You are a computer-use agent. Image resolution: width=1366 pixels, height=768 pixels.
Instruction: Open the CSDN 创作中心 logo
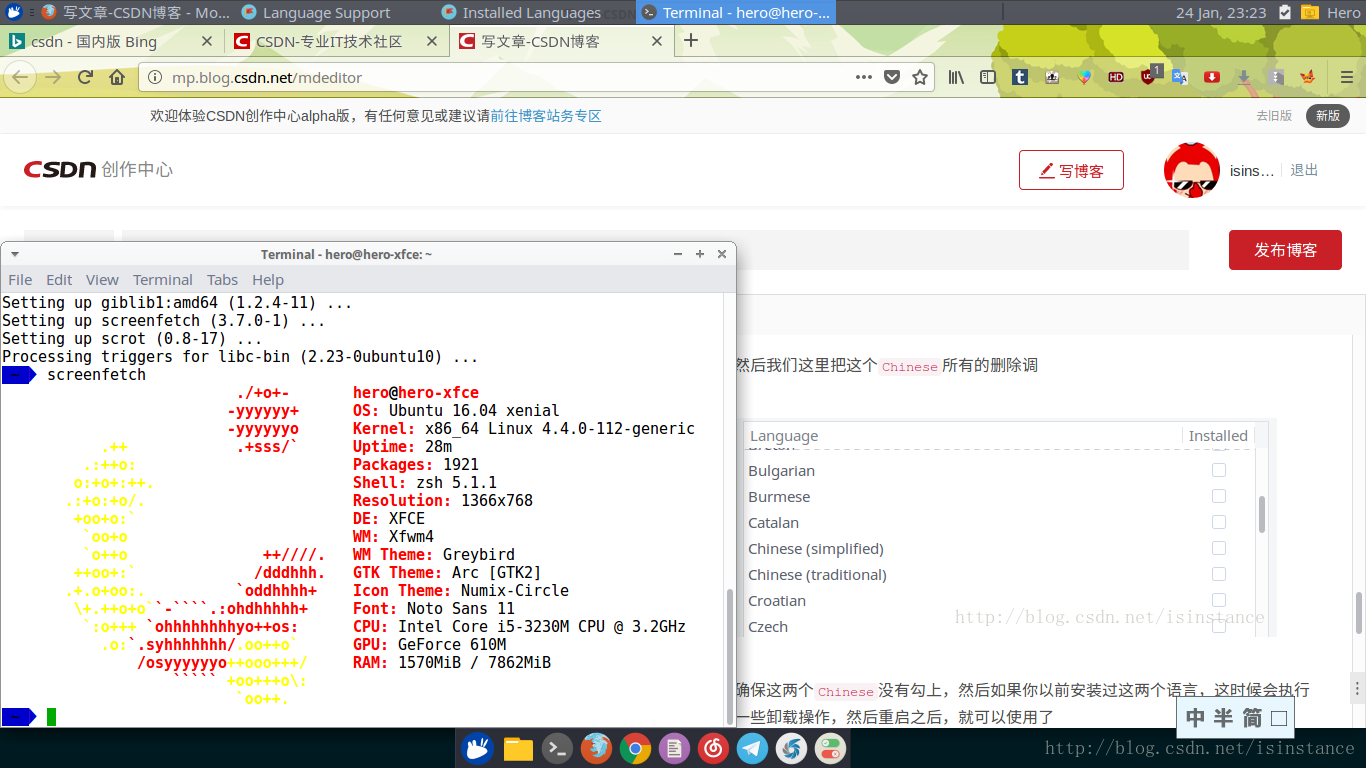pyautogui.click(x=98, y=170)
